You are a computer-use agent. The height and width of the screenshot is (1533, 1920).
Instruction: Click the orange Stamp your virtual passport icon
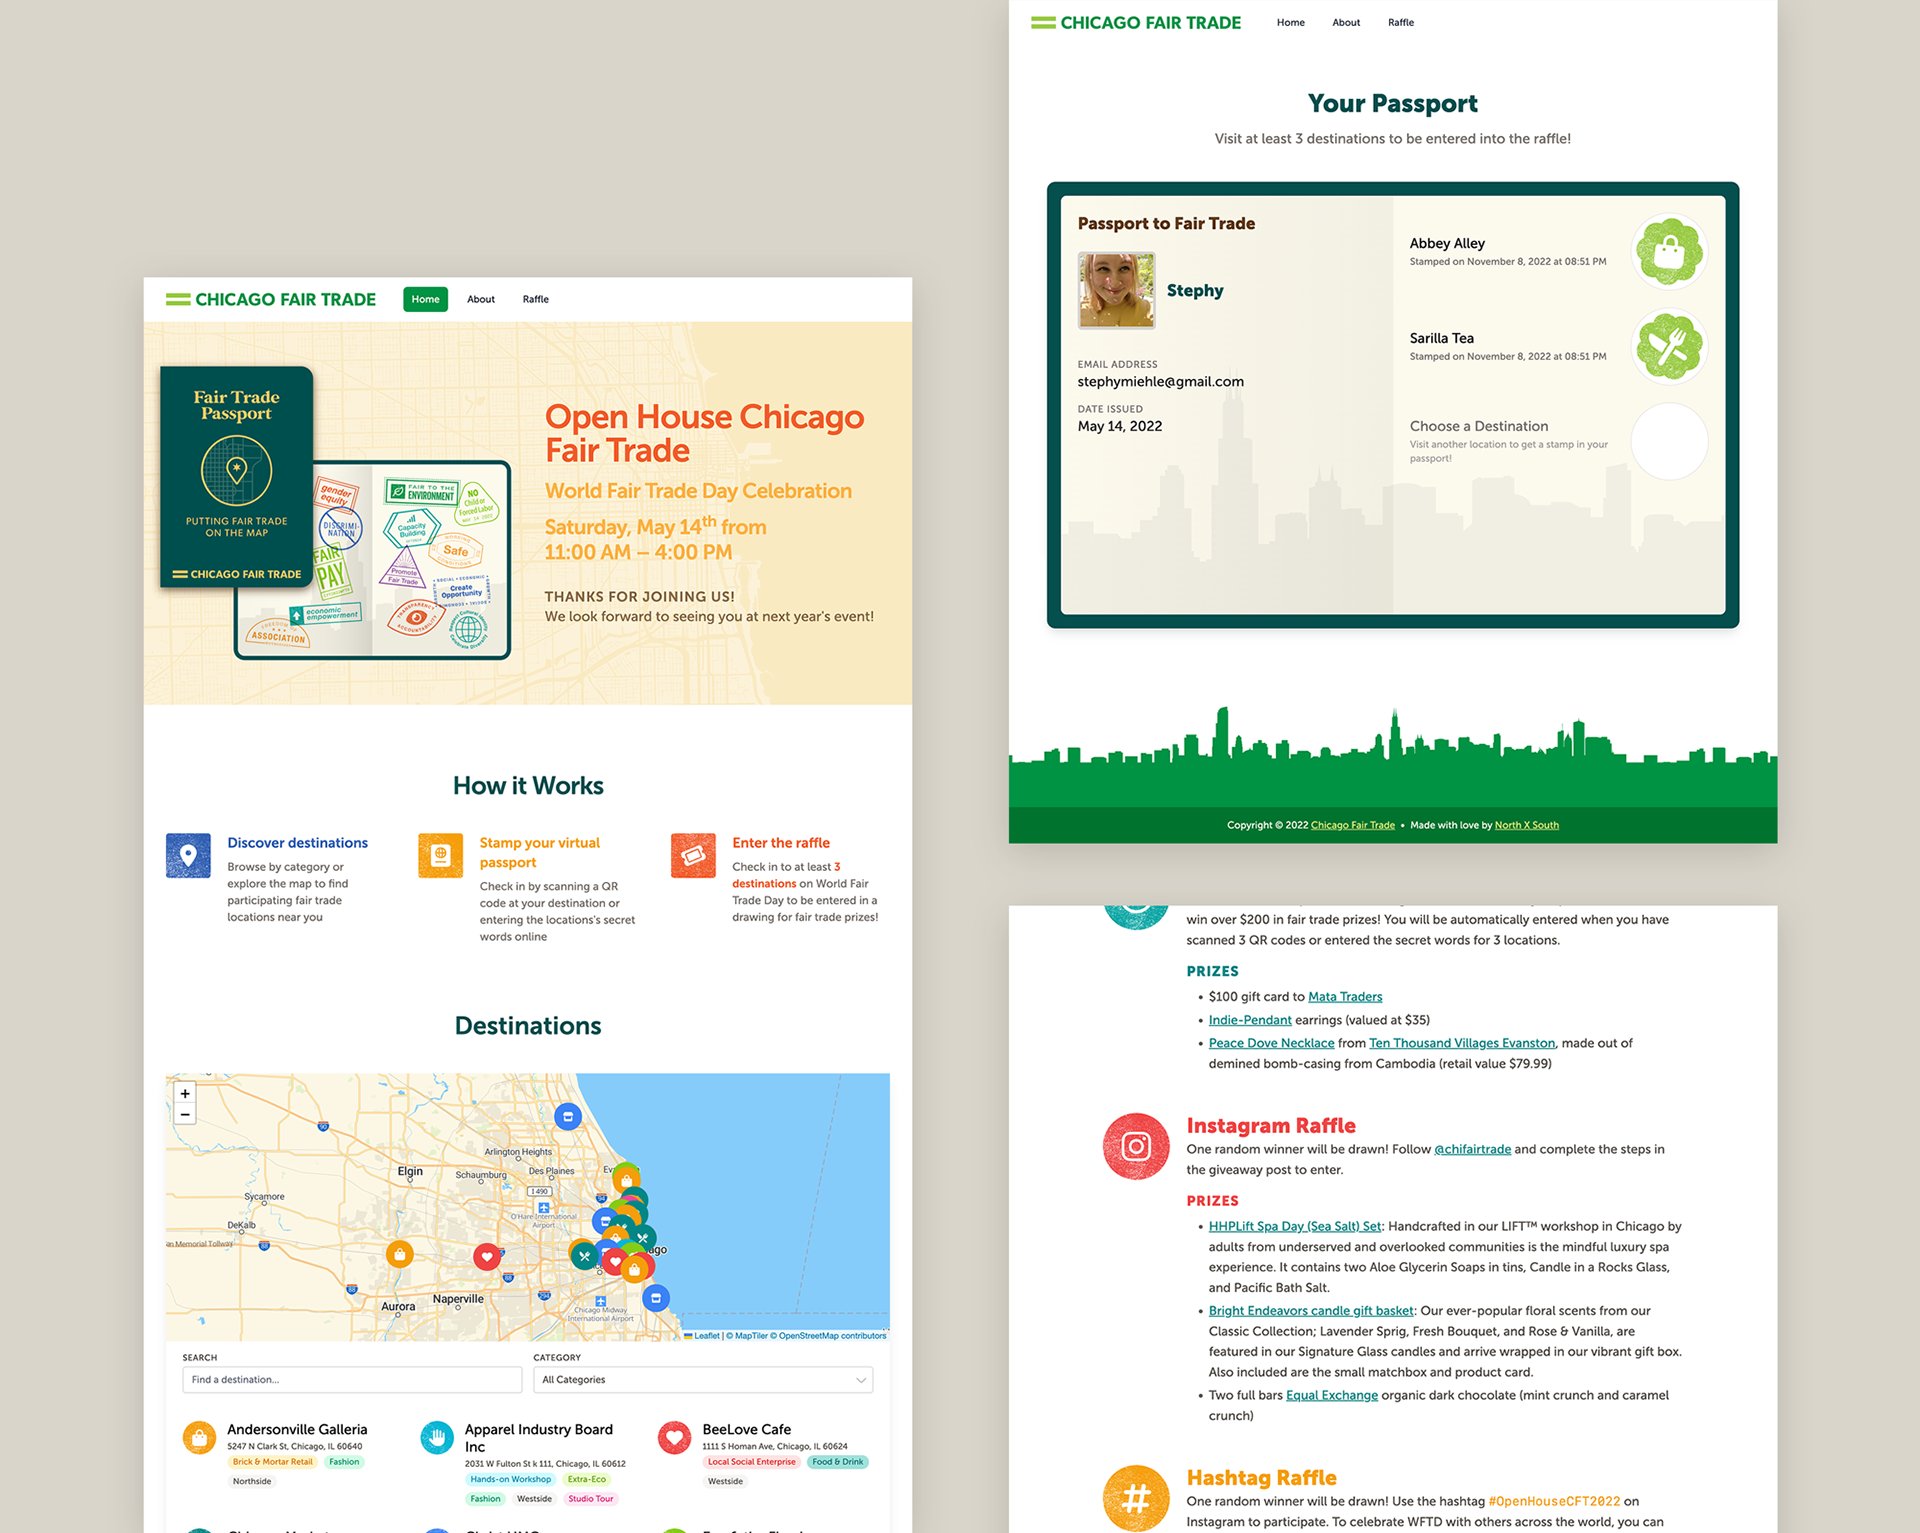[440, 855]
